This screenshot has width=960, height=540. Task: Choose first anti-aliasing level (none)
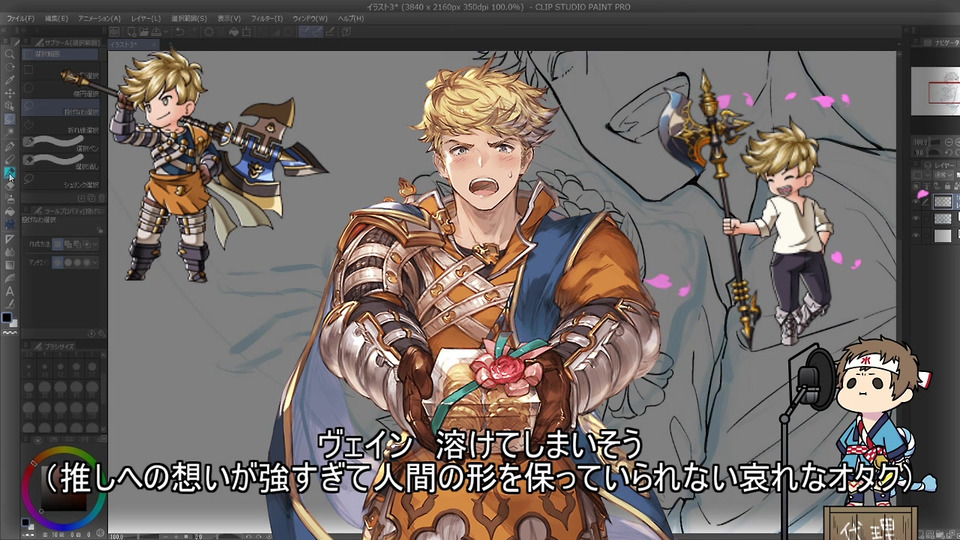(58, 262)
